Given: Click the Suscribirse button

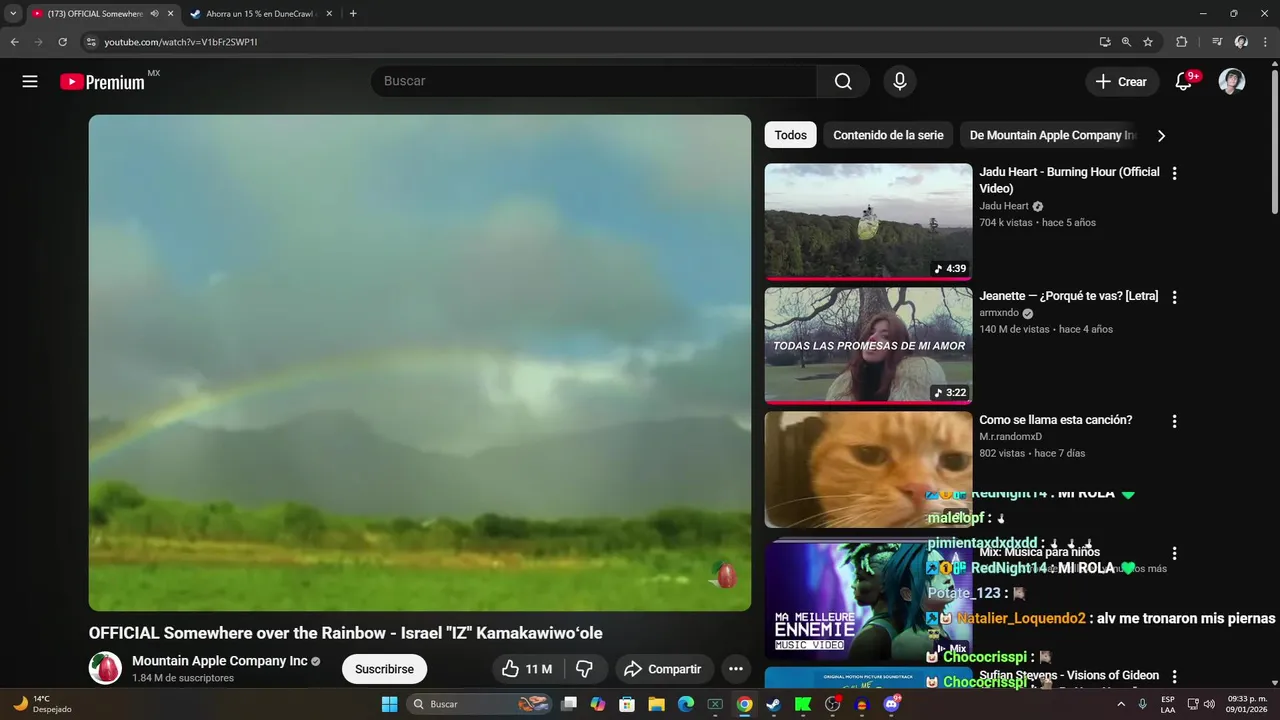Looking at the screenshot, I should pos(384,669).
